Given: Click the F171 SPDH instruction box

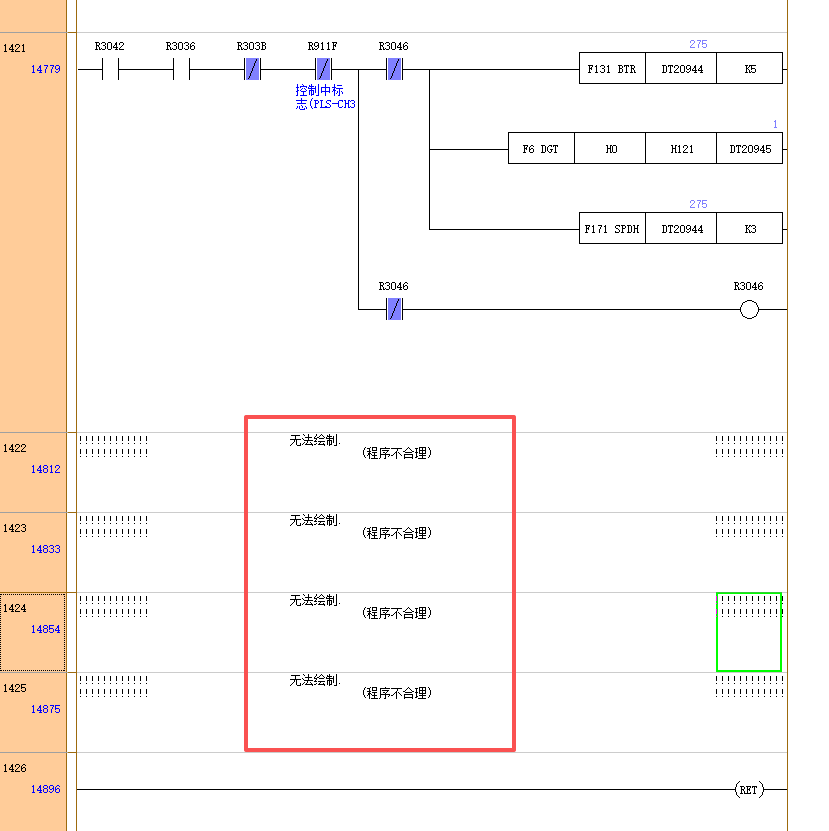Looking at the screenshot, I should click(611, 229).
